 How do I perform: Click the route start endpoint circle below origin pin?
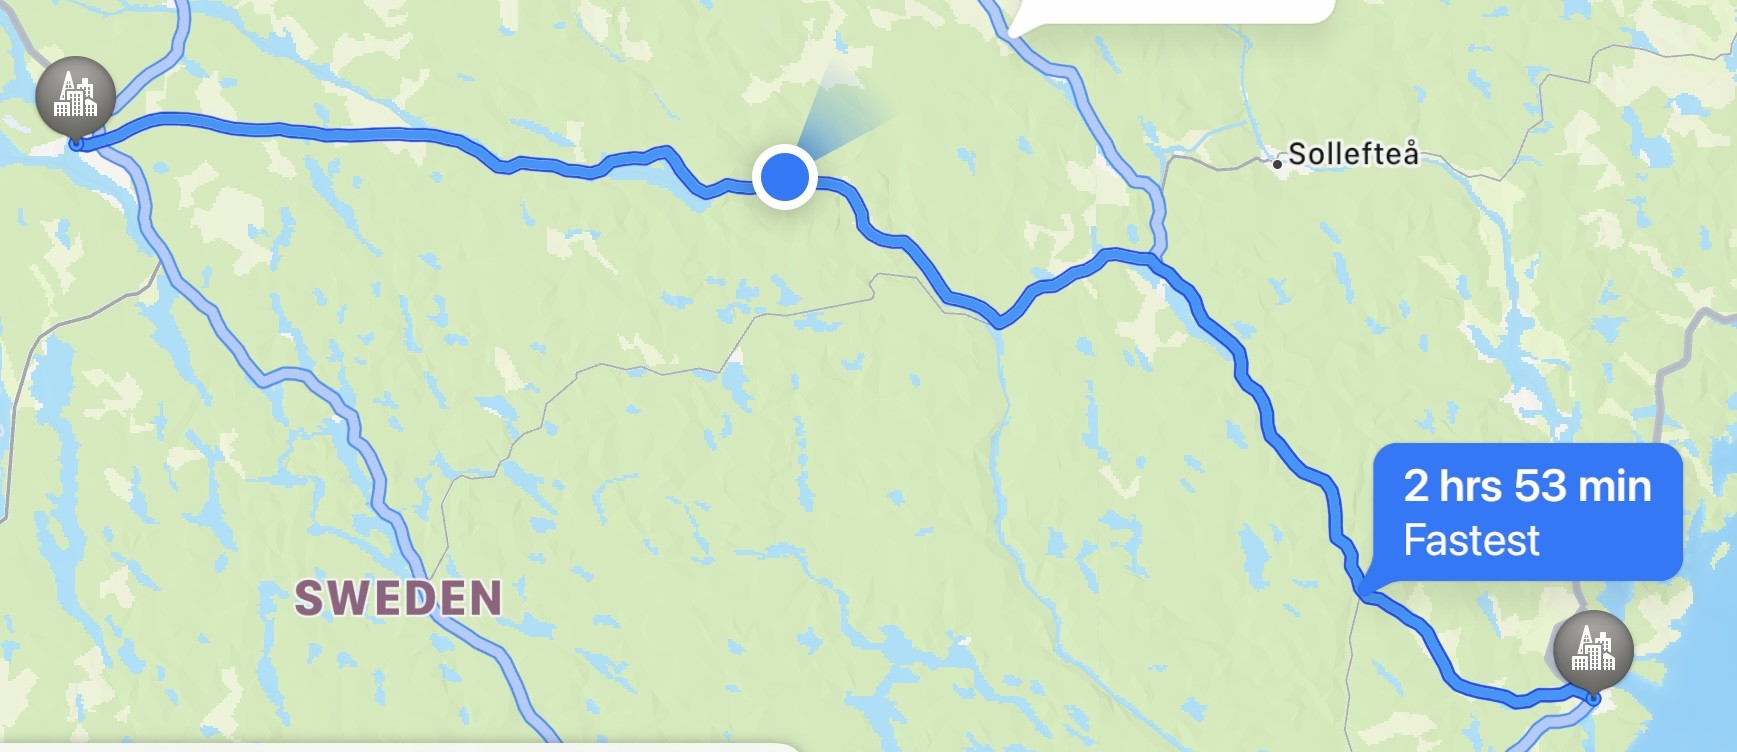[x=76, y=144]
